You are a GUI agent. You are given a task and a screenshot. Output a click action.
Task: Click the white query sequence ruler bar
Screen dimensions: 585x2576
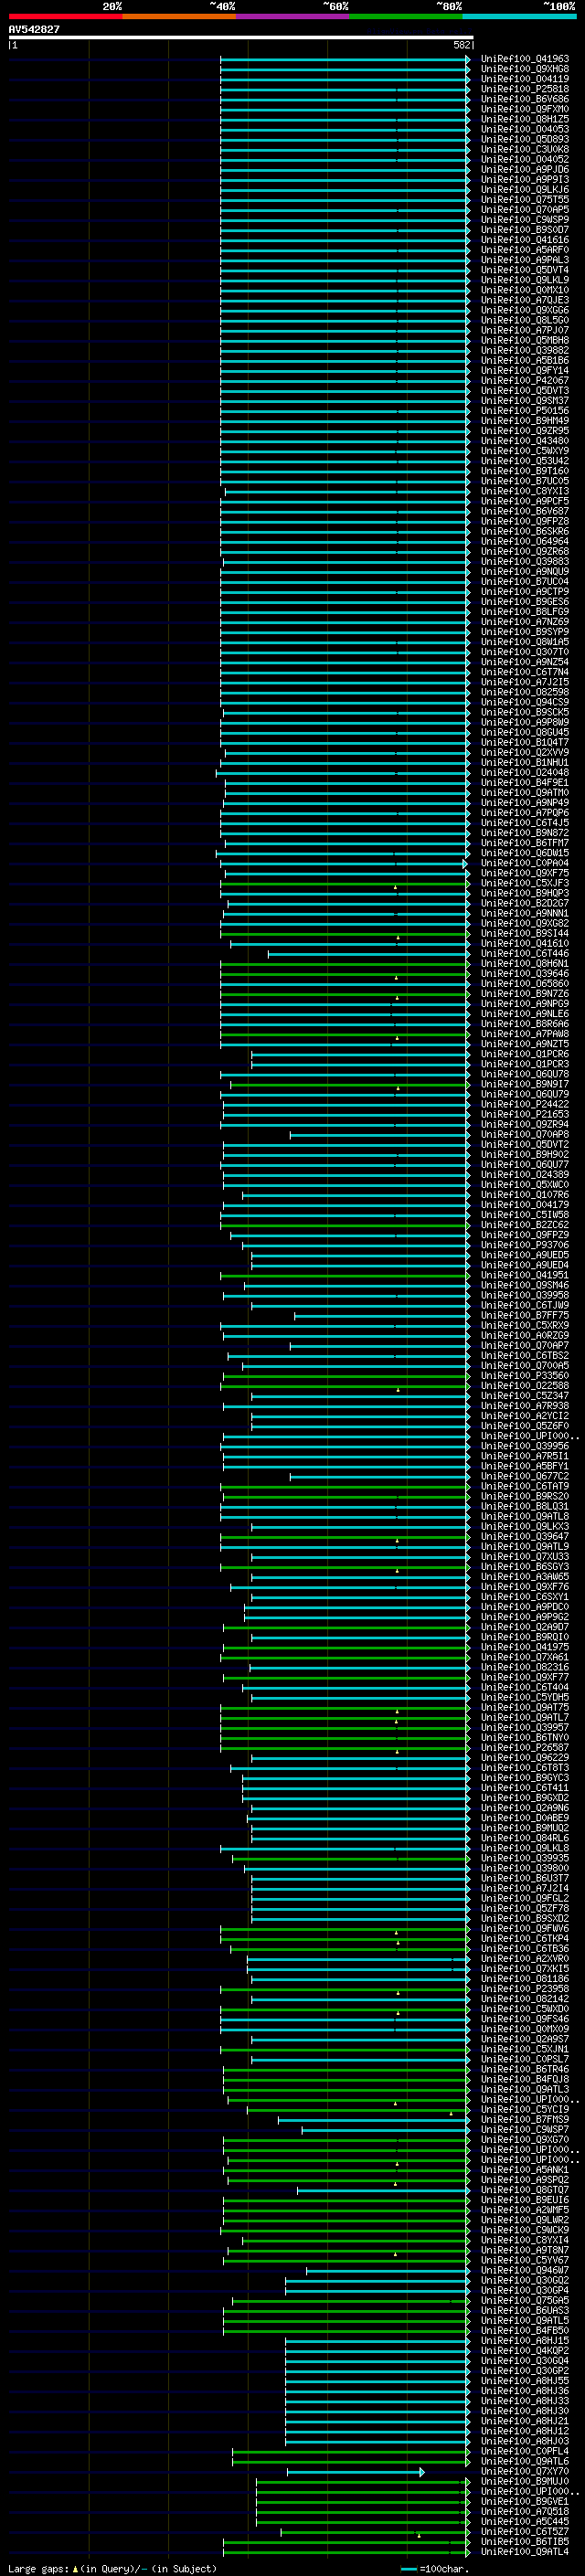[241, 38]
